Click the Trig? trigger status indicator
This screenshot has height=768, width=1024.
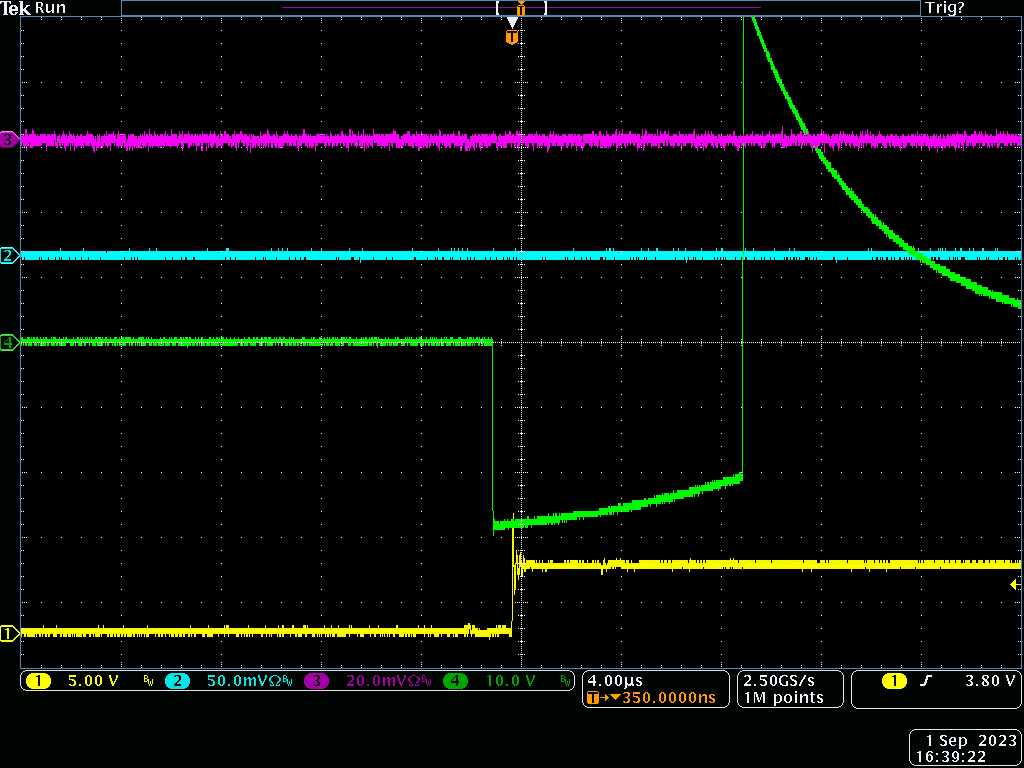click(945, 8)
